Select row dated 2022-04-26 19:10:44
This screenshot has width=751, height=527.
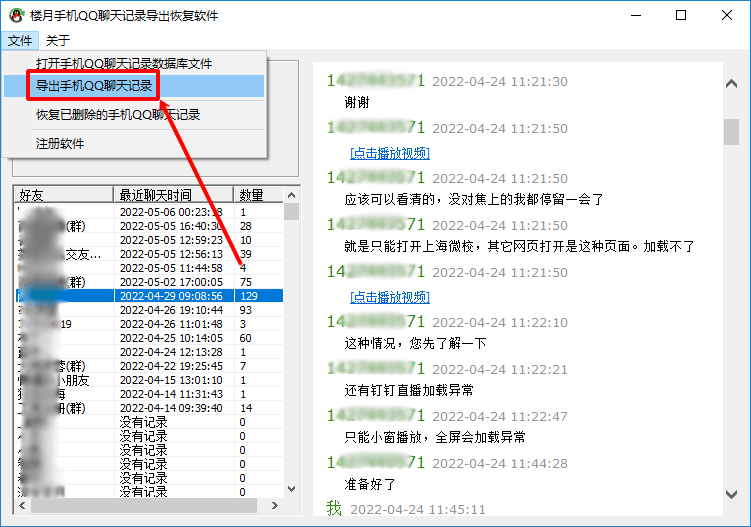[x=149, y=310]
